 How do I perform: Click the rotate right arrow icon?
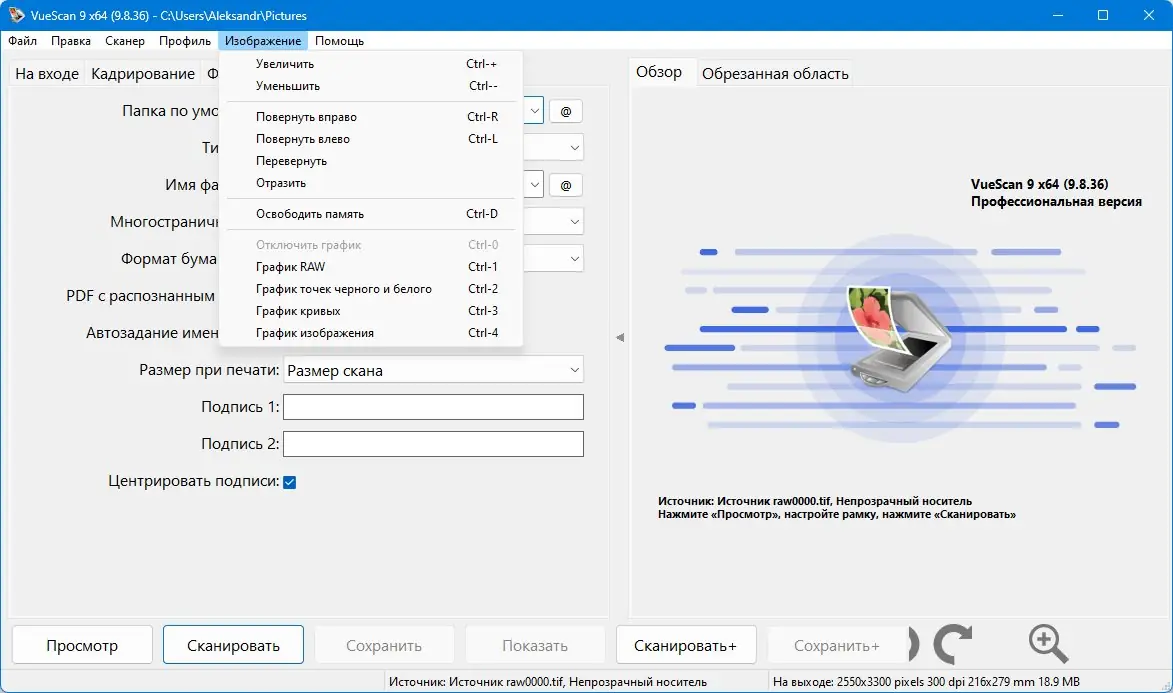point(952,644)
